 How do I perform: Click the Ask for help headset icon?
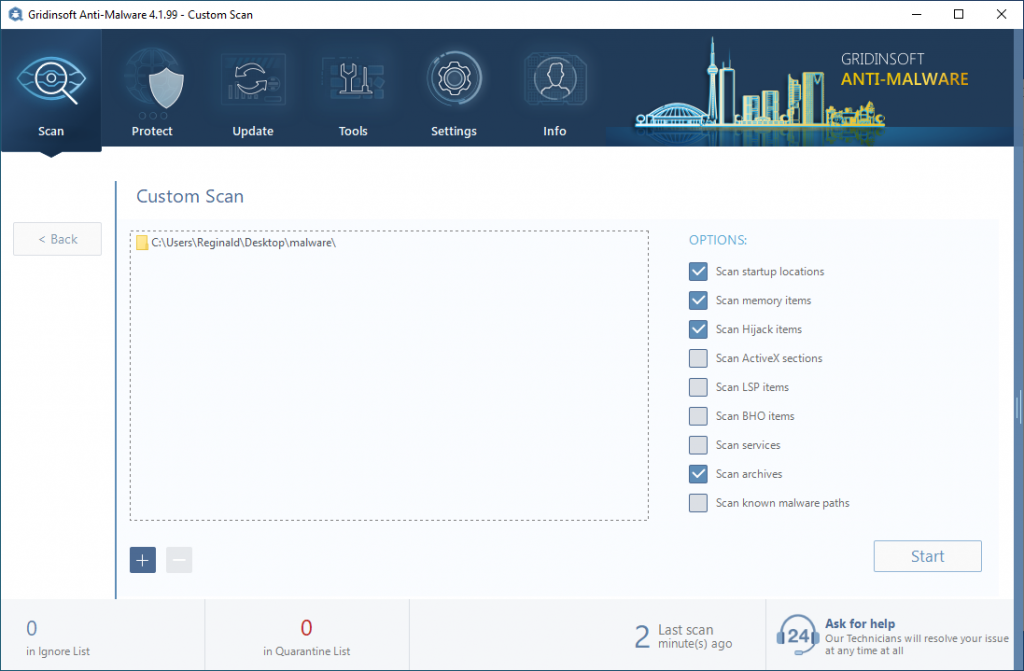point(797,634)
